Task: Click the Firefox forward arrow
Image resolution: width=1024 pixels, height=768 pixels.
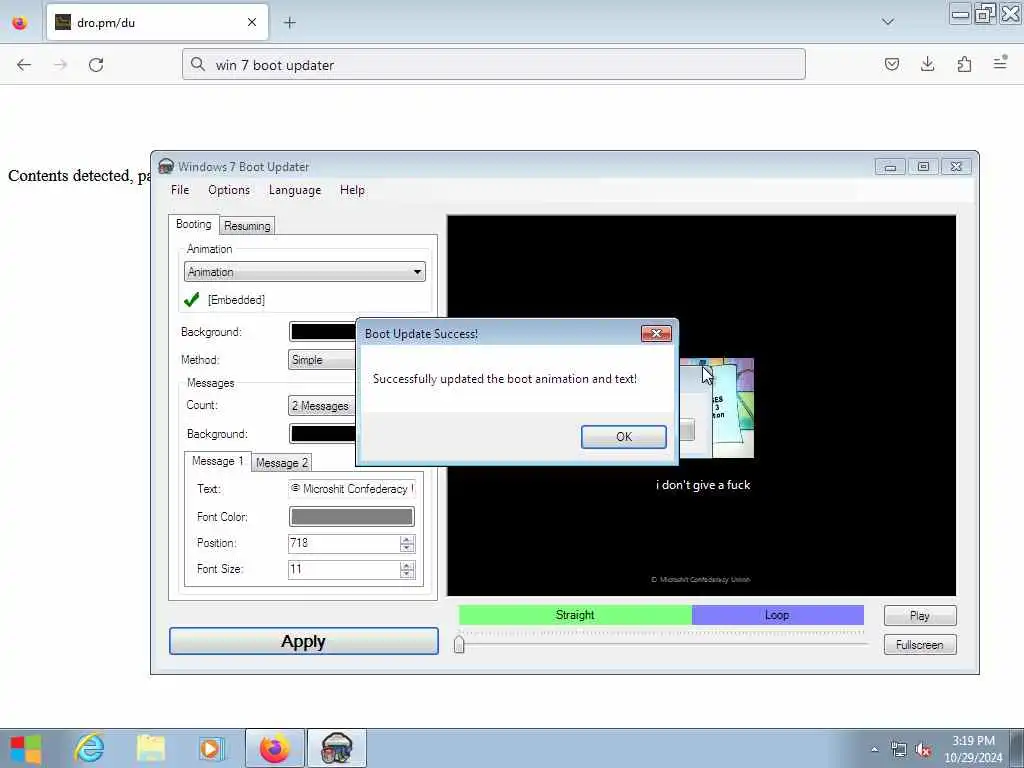Action: coord(60,65)
